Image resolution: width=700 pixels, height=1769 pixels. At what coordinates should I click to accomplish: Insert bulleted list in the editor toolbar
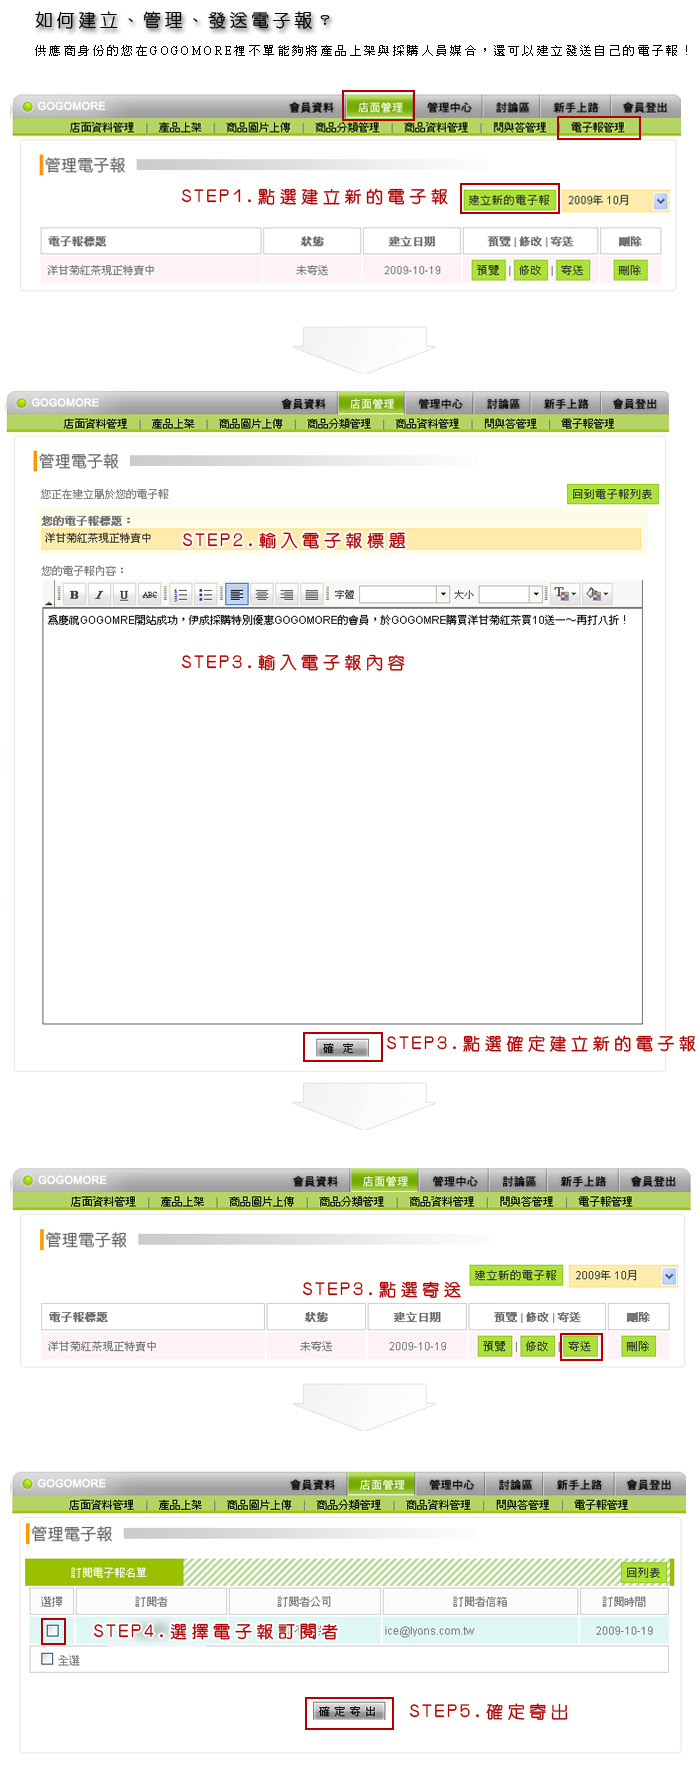click(x=205, y=594)
